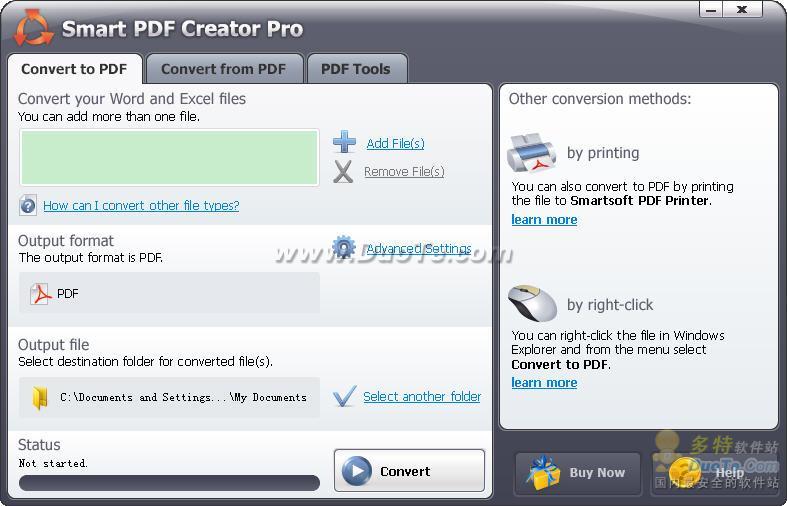Viewport: 787px width, 506px height.
Task: Click the question mark help icon
Action: (28, 205)
